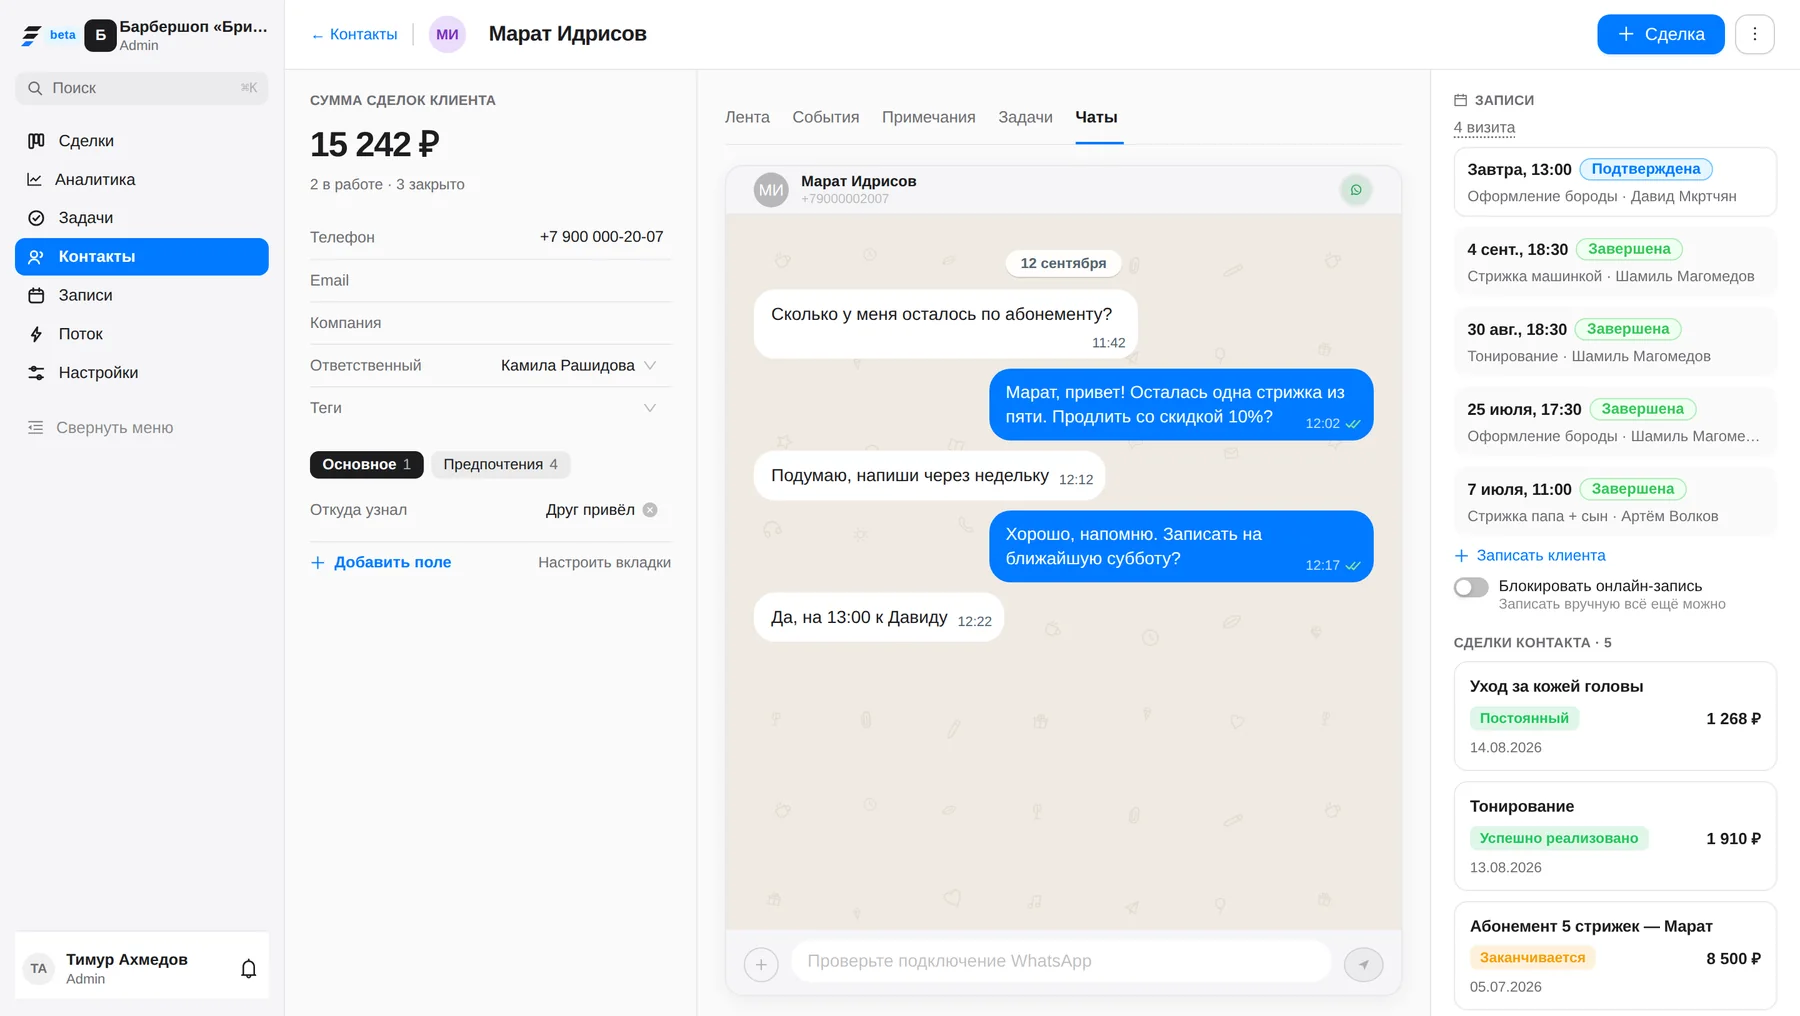Toggle Блокировать онлайн-запись switch

pos(1471,587)
